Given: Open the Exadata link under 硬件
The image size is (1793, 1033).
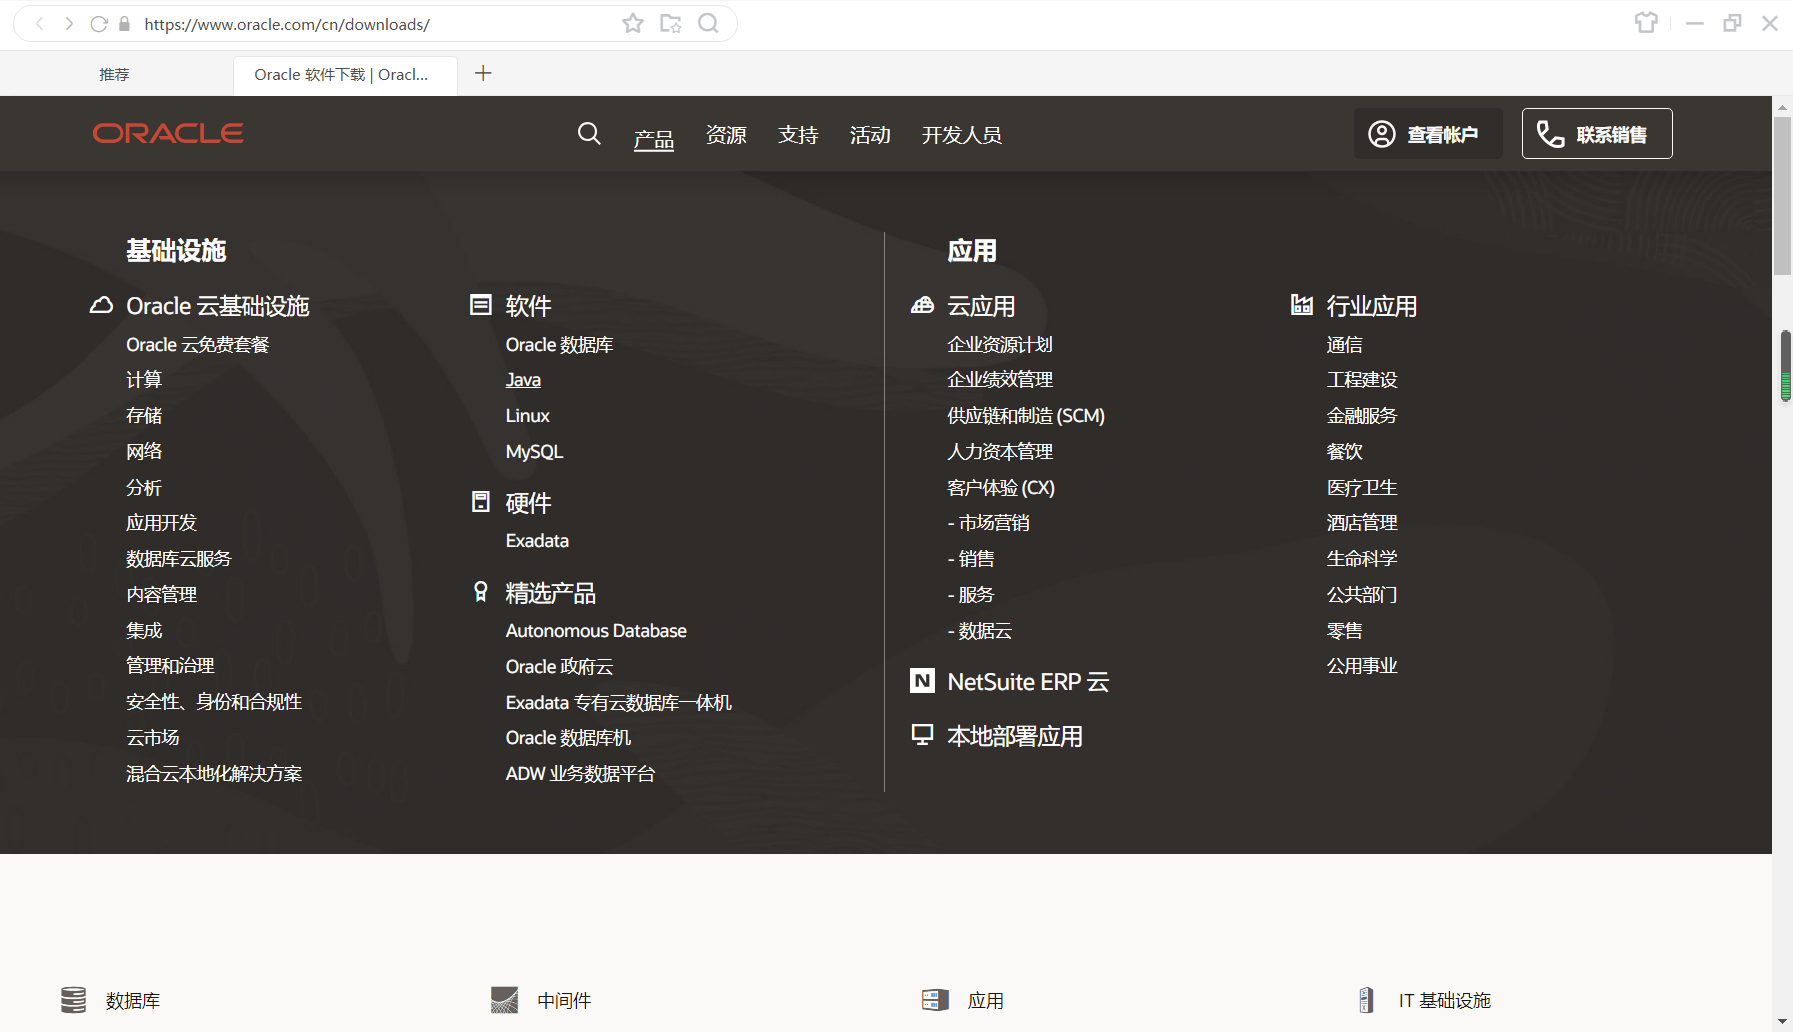Looking at the screenshot, I should click(537, 541).
